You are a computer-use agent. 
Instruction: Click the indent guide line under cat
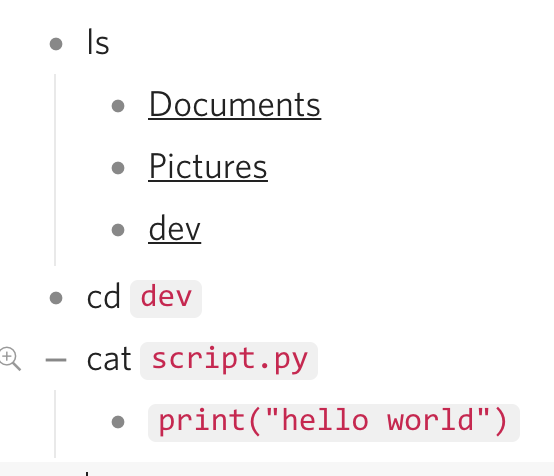pyautogui.click(x=55, y=424)
